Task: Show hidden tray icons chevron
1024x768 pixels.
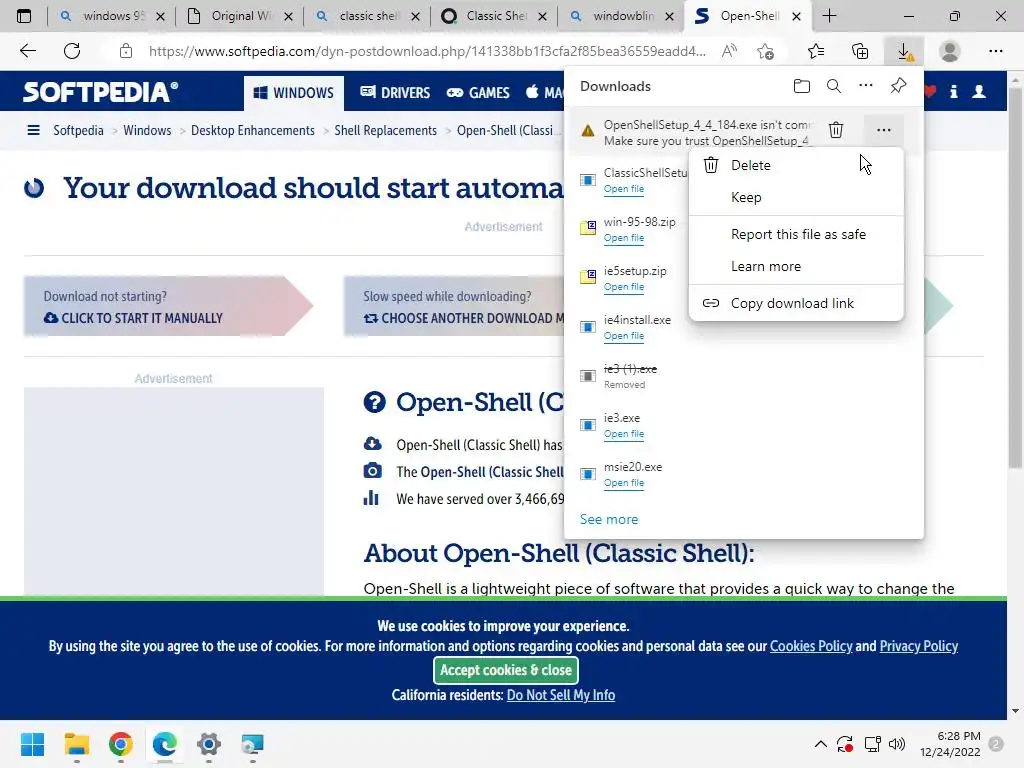Action: (x=821, y=744)
